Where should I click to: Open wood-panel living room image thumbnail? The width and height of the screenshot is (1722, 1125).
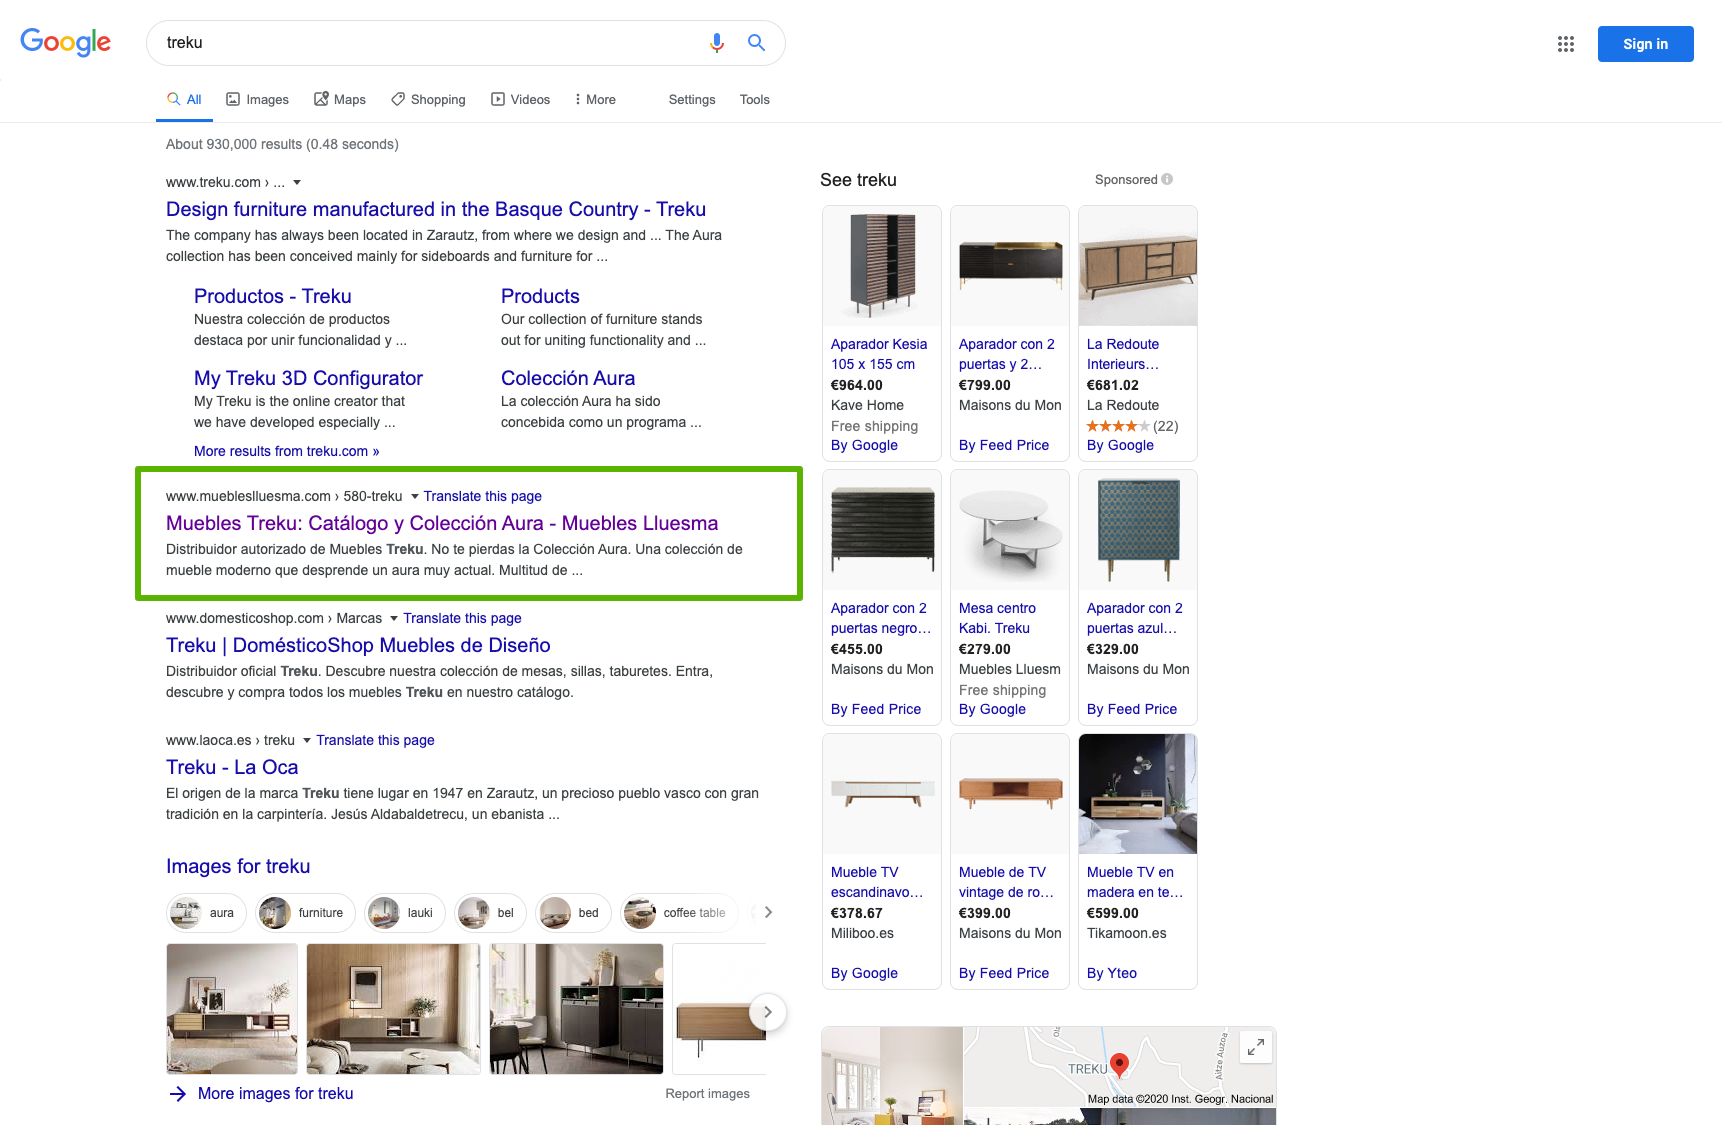point(393,1009)
